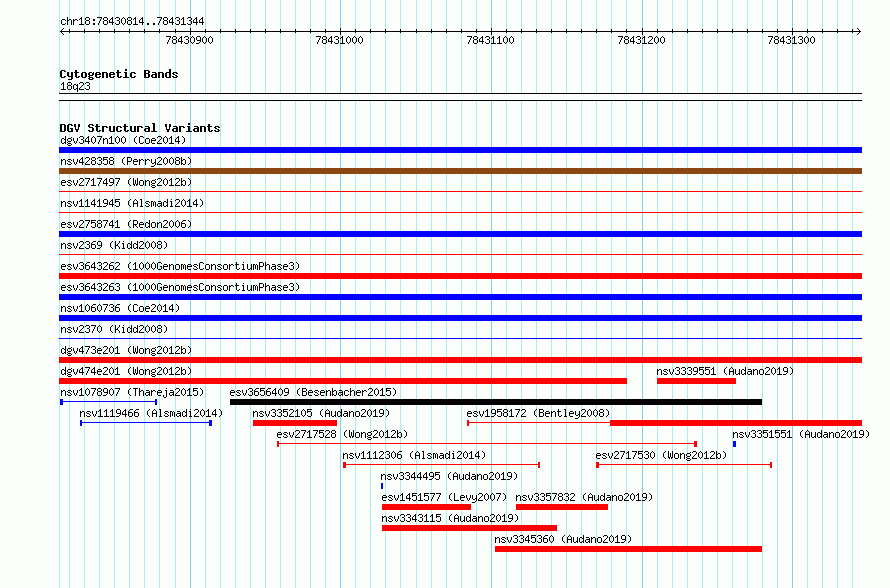Open variant nsv1141945 (Alsmadi2014)

132,203
